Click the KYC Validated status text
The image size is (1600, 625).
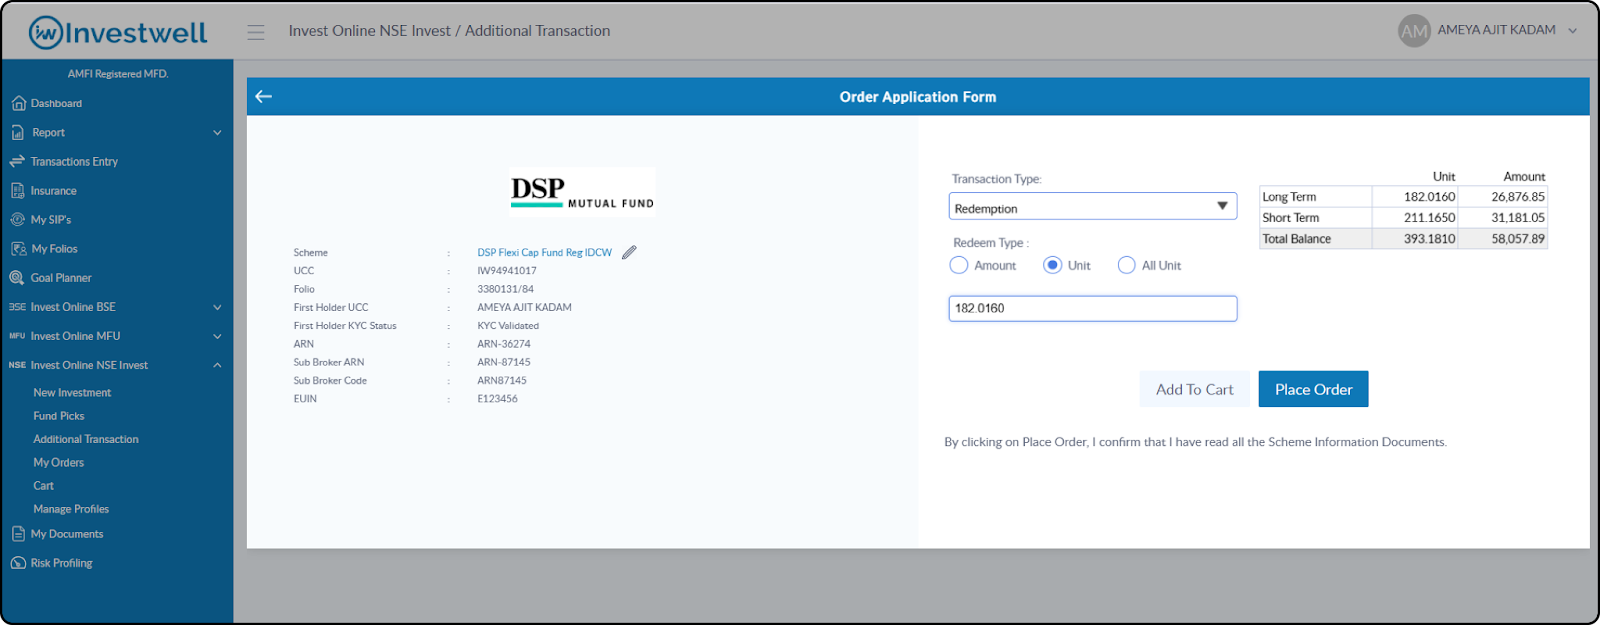pyautogui.click(x=508, y=325)
